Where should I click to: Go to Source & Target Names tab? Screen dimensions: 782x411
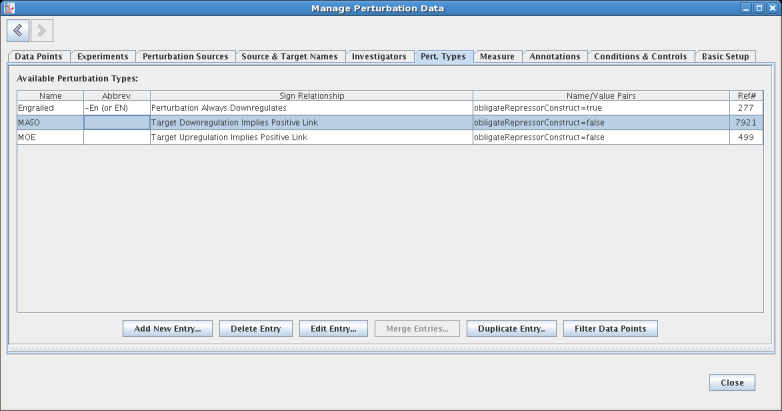(290, 56)
